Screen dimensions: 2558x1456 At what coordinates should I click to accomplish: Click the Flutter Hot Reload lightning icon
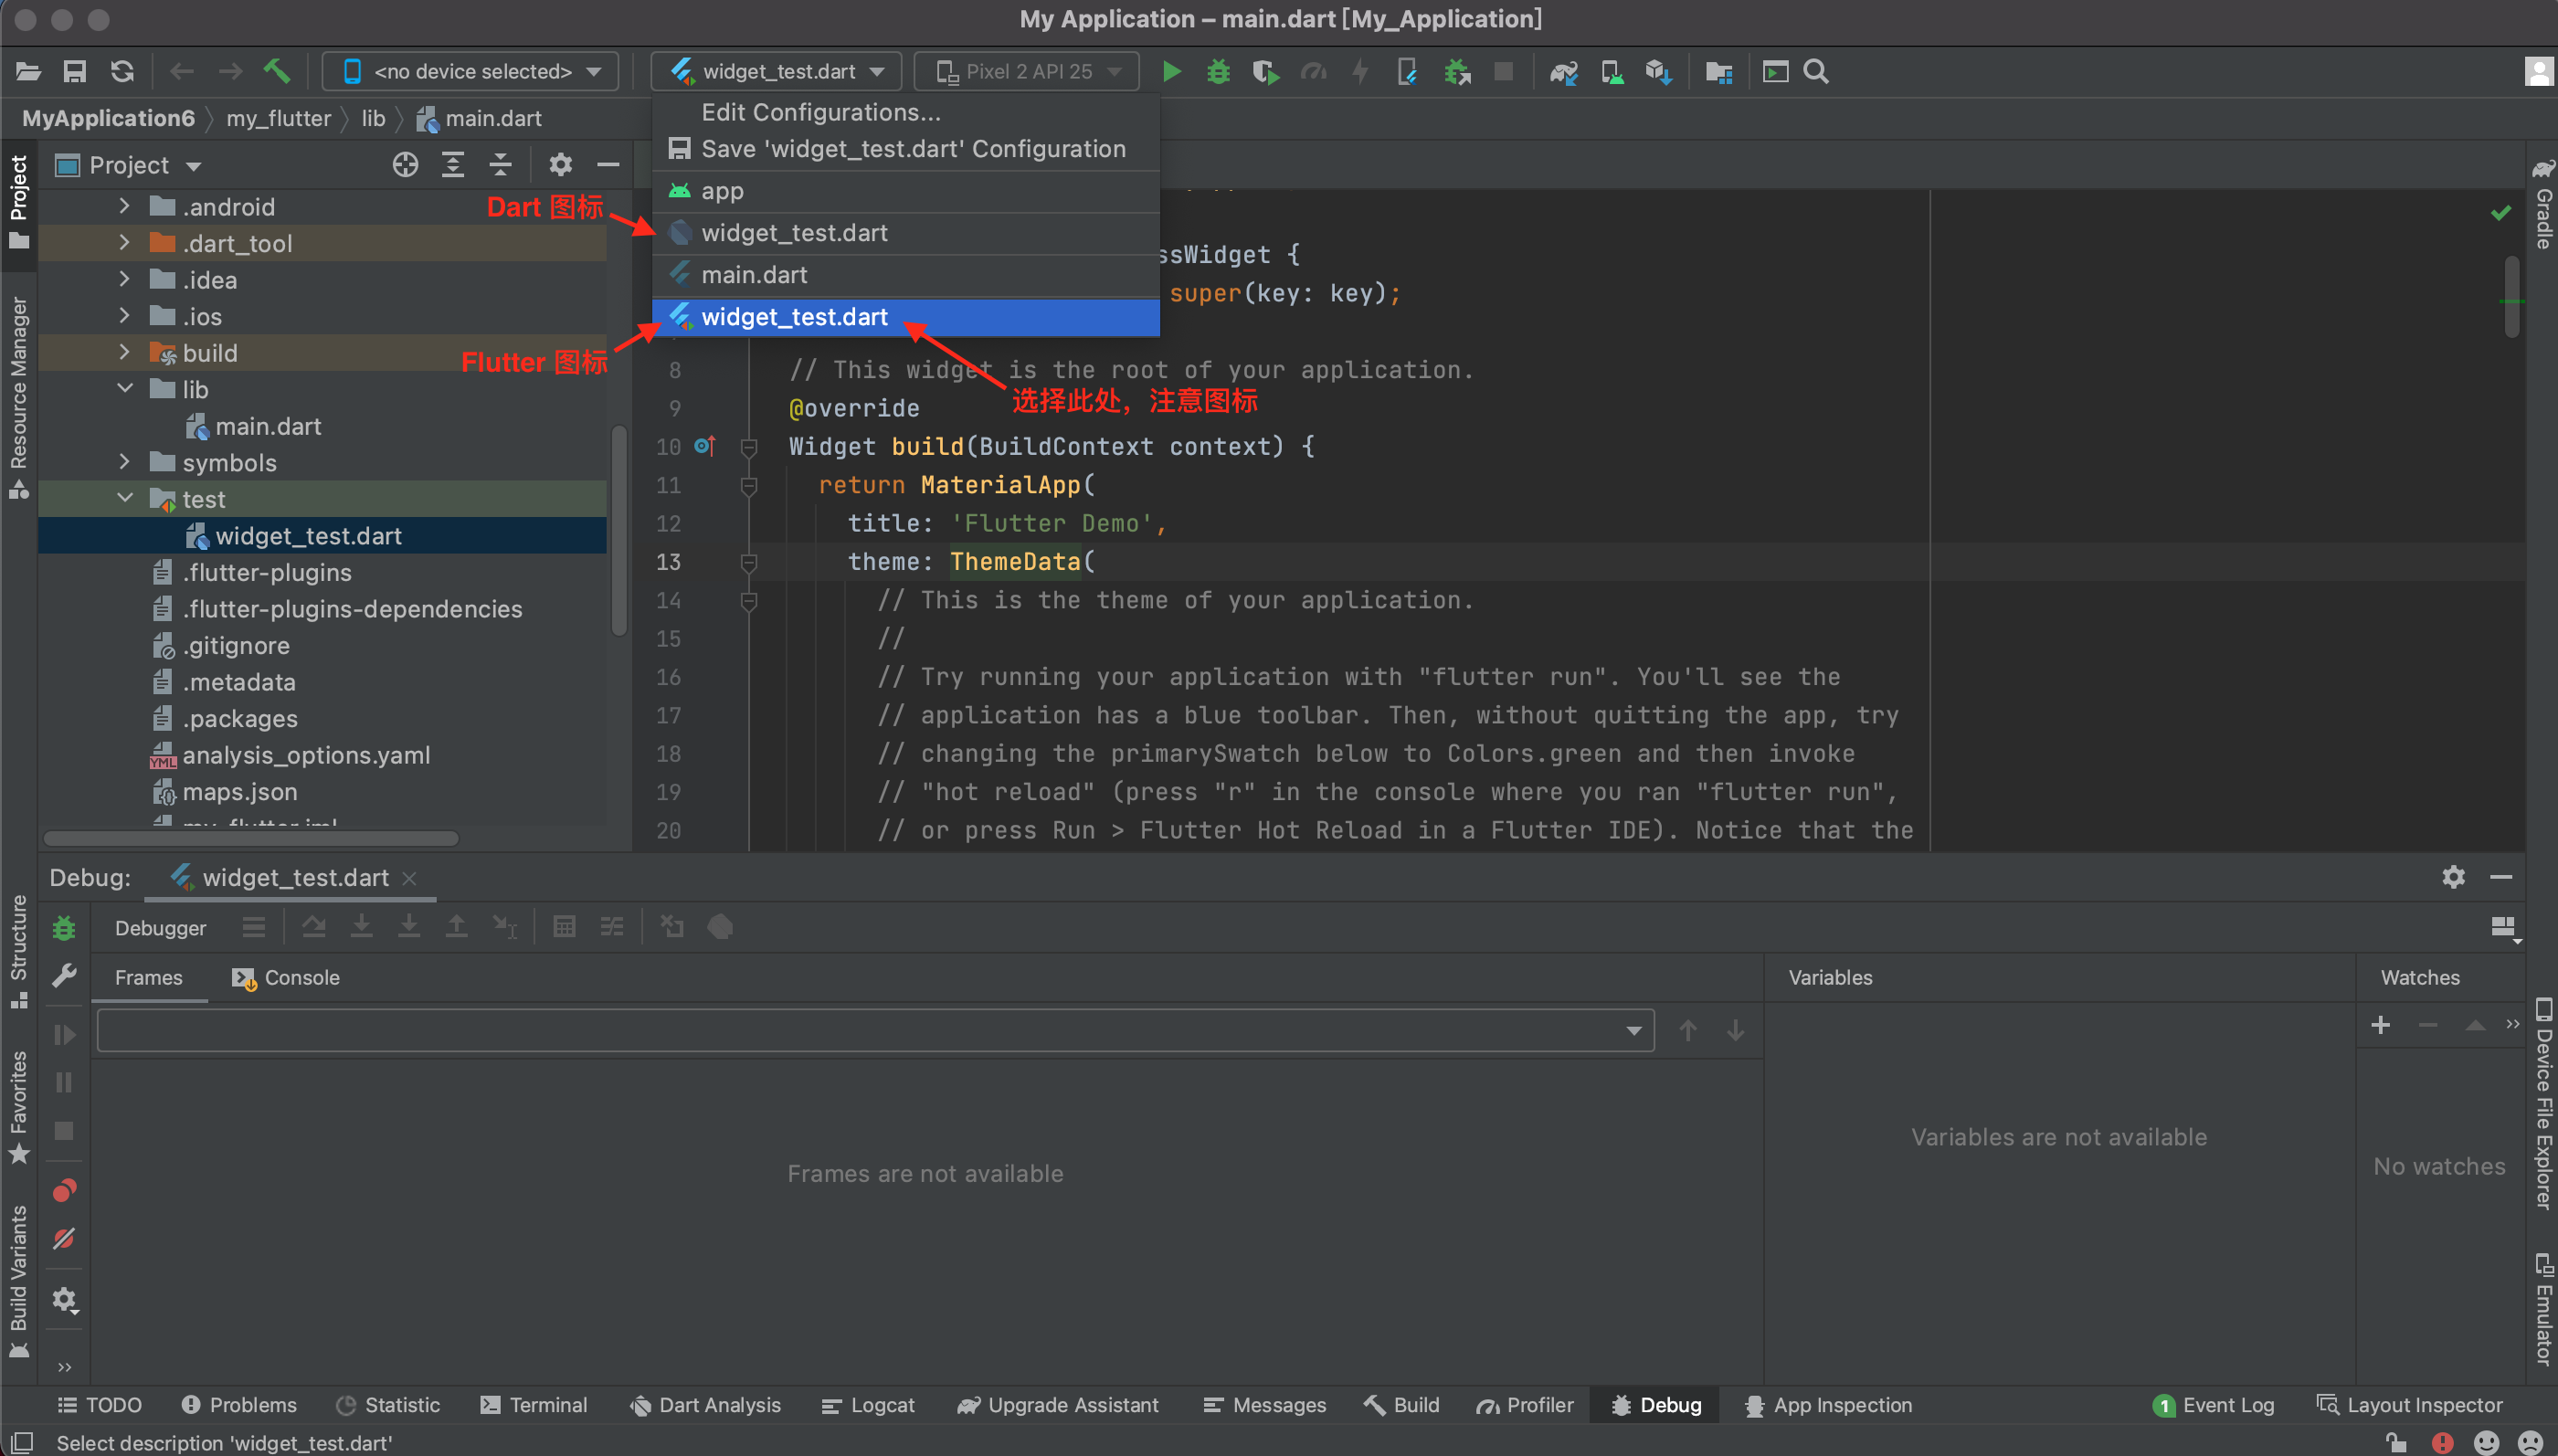tap(1360, 72)
